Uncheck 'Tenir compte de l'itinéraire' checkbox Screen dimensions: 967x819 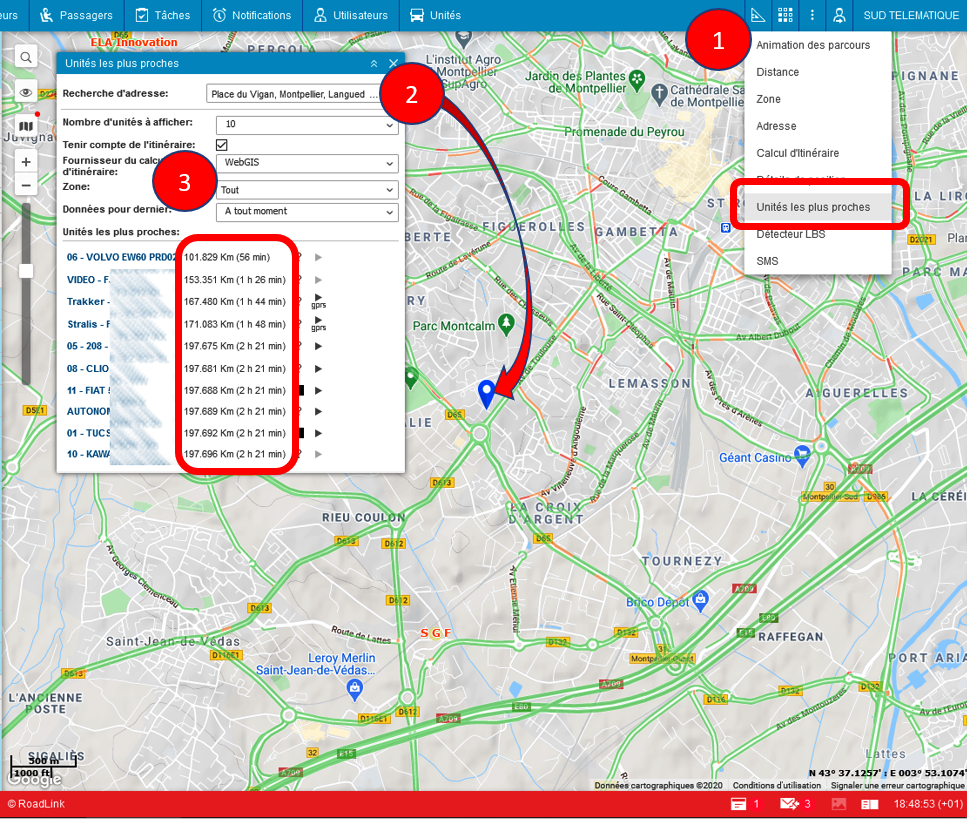pos(222,145)
